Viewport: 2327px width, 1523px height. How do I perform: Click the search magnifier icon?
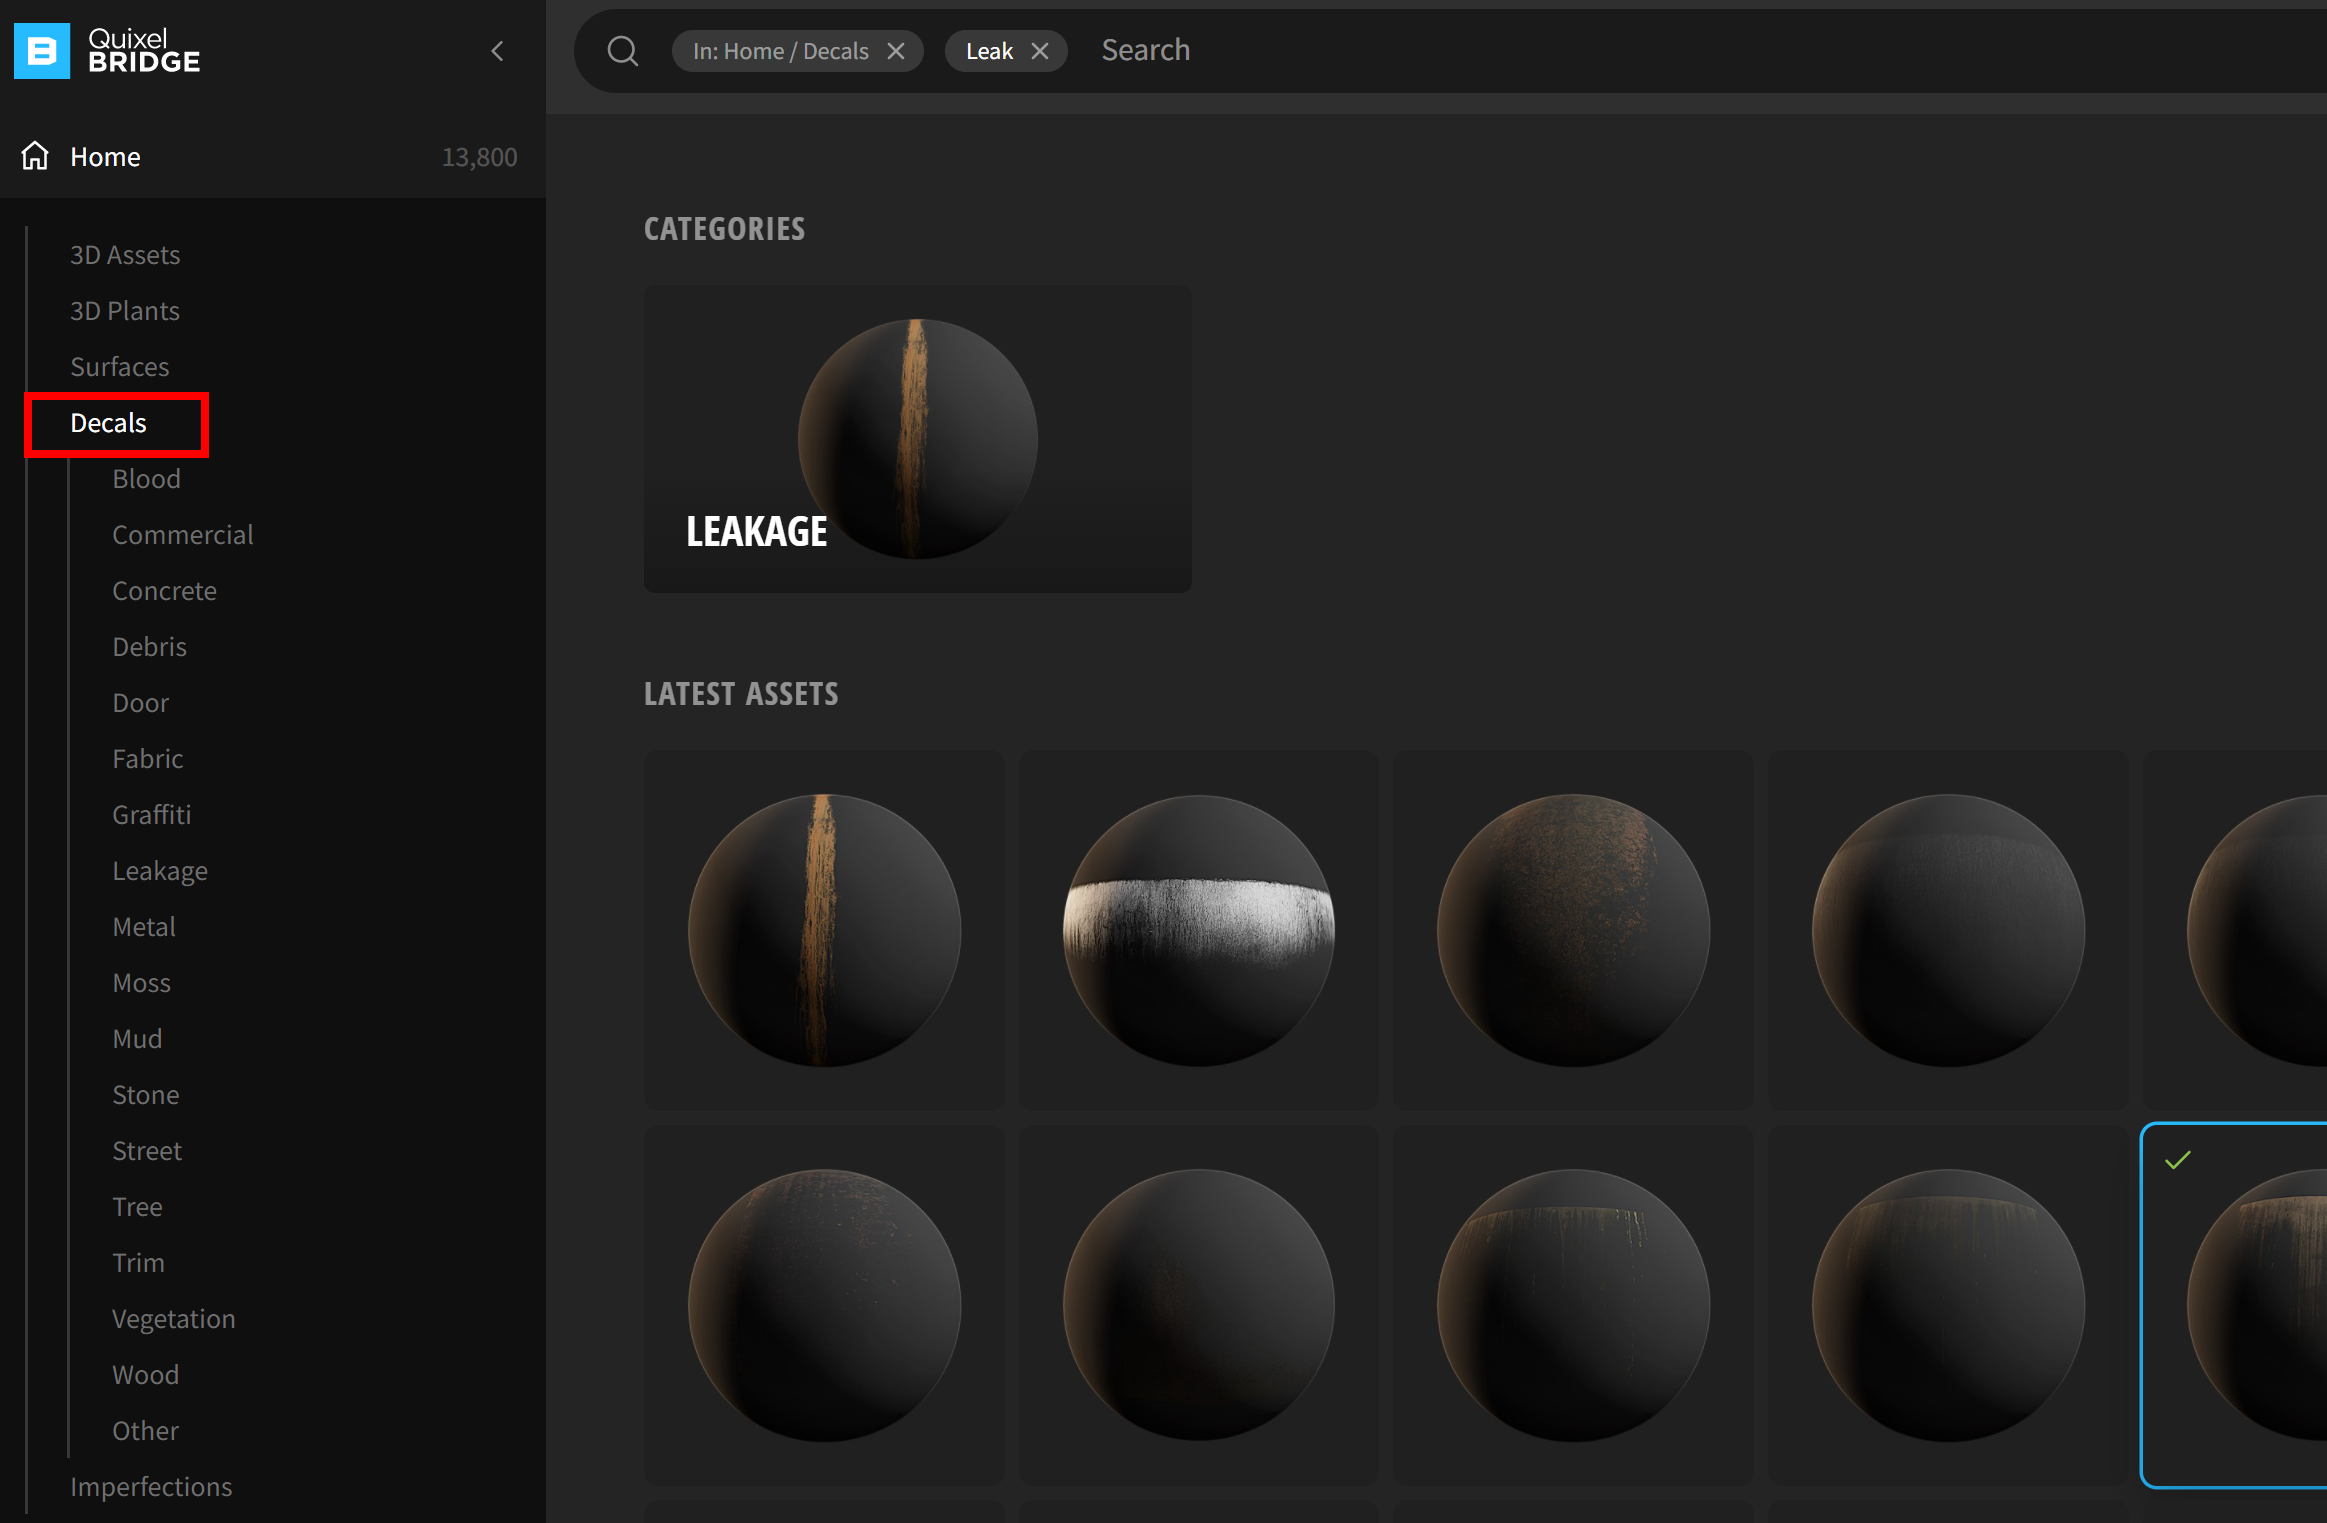622,51
